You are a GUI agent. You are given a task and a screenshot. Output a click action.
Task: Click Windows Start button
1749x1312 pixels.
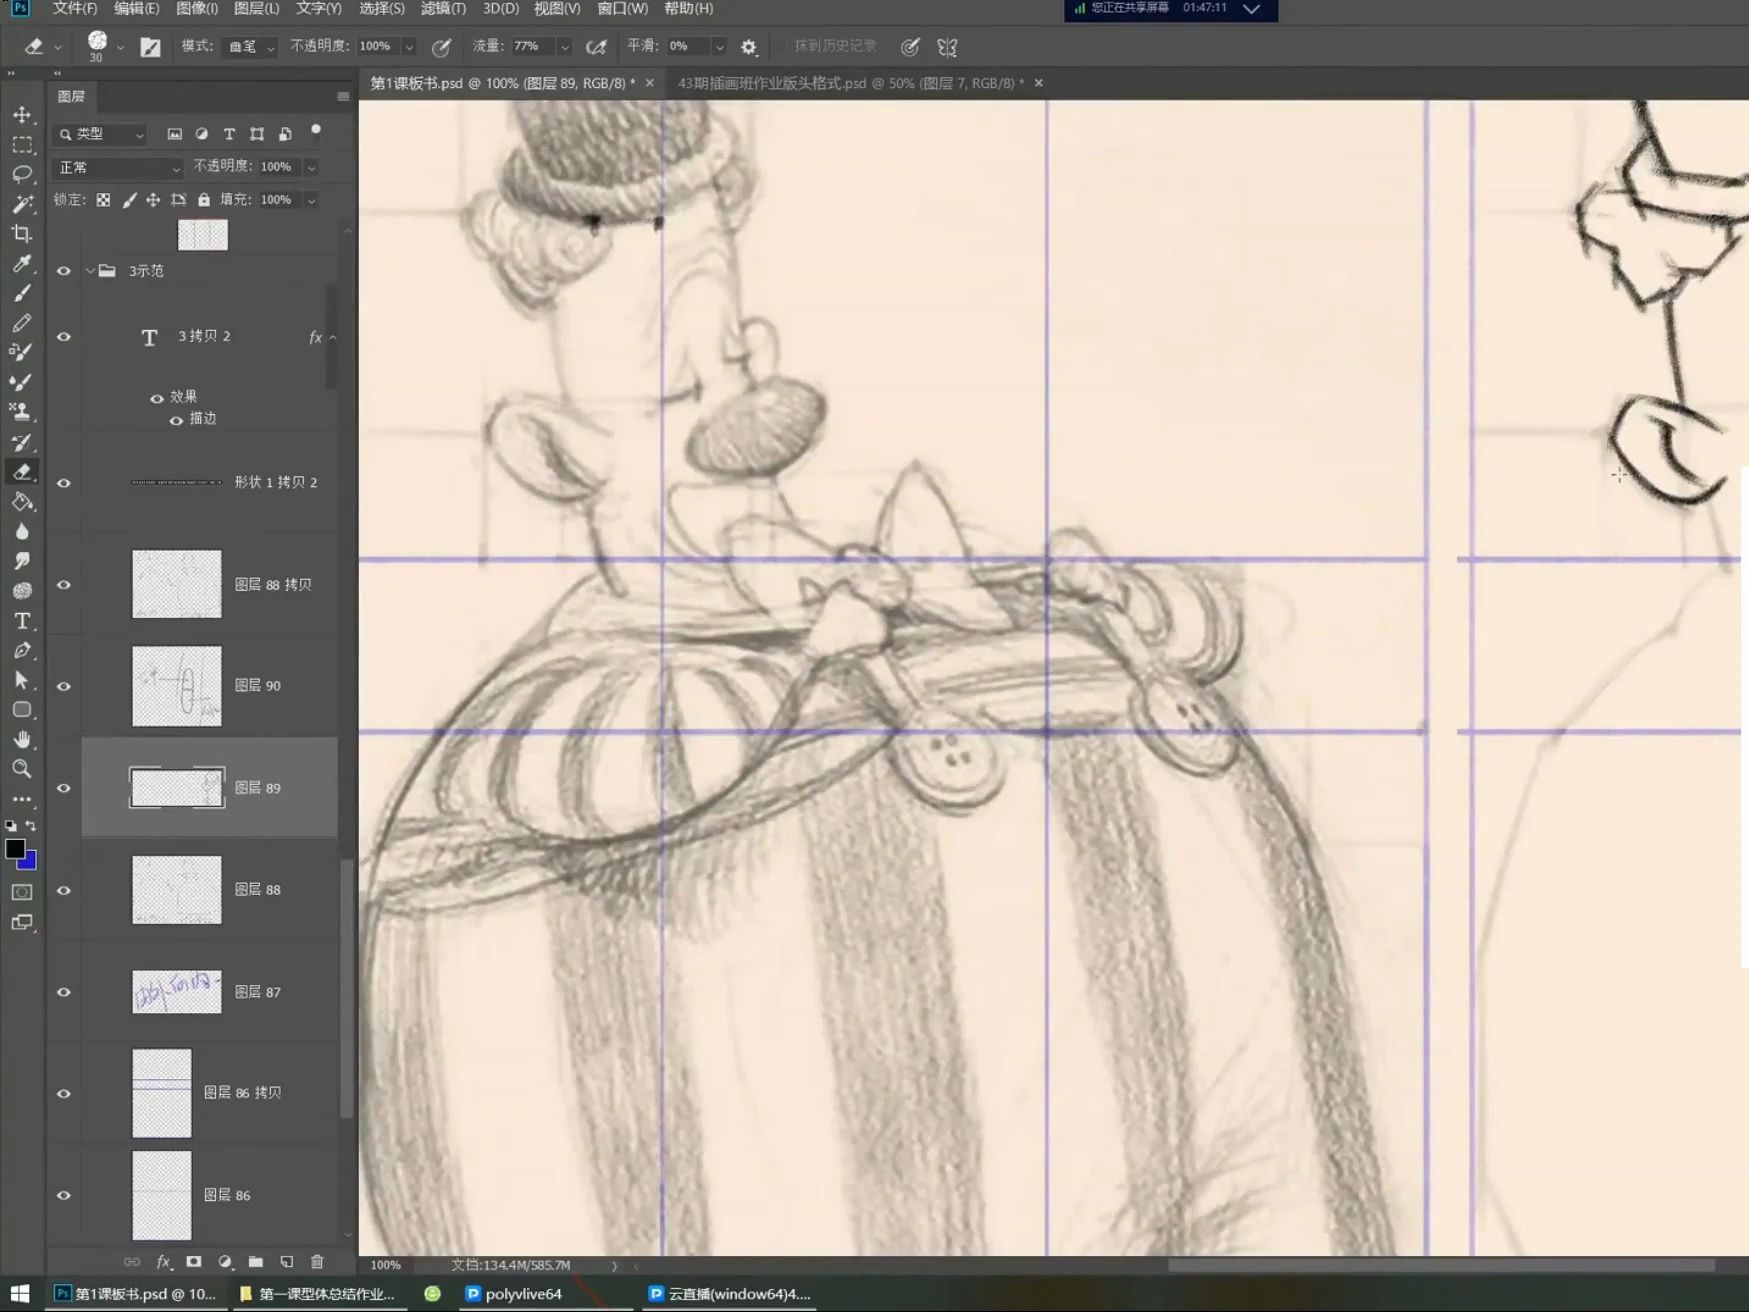(x=20, y=1294)
